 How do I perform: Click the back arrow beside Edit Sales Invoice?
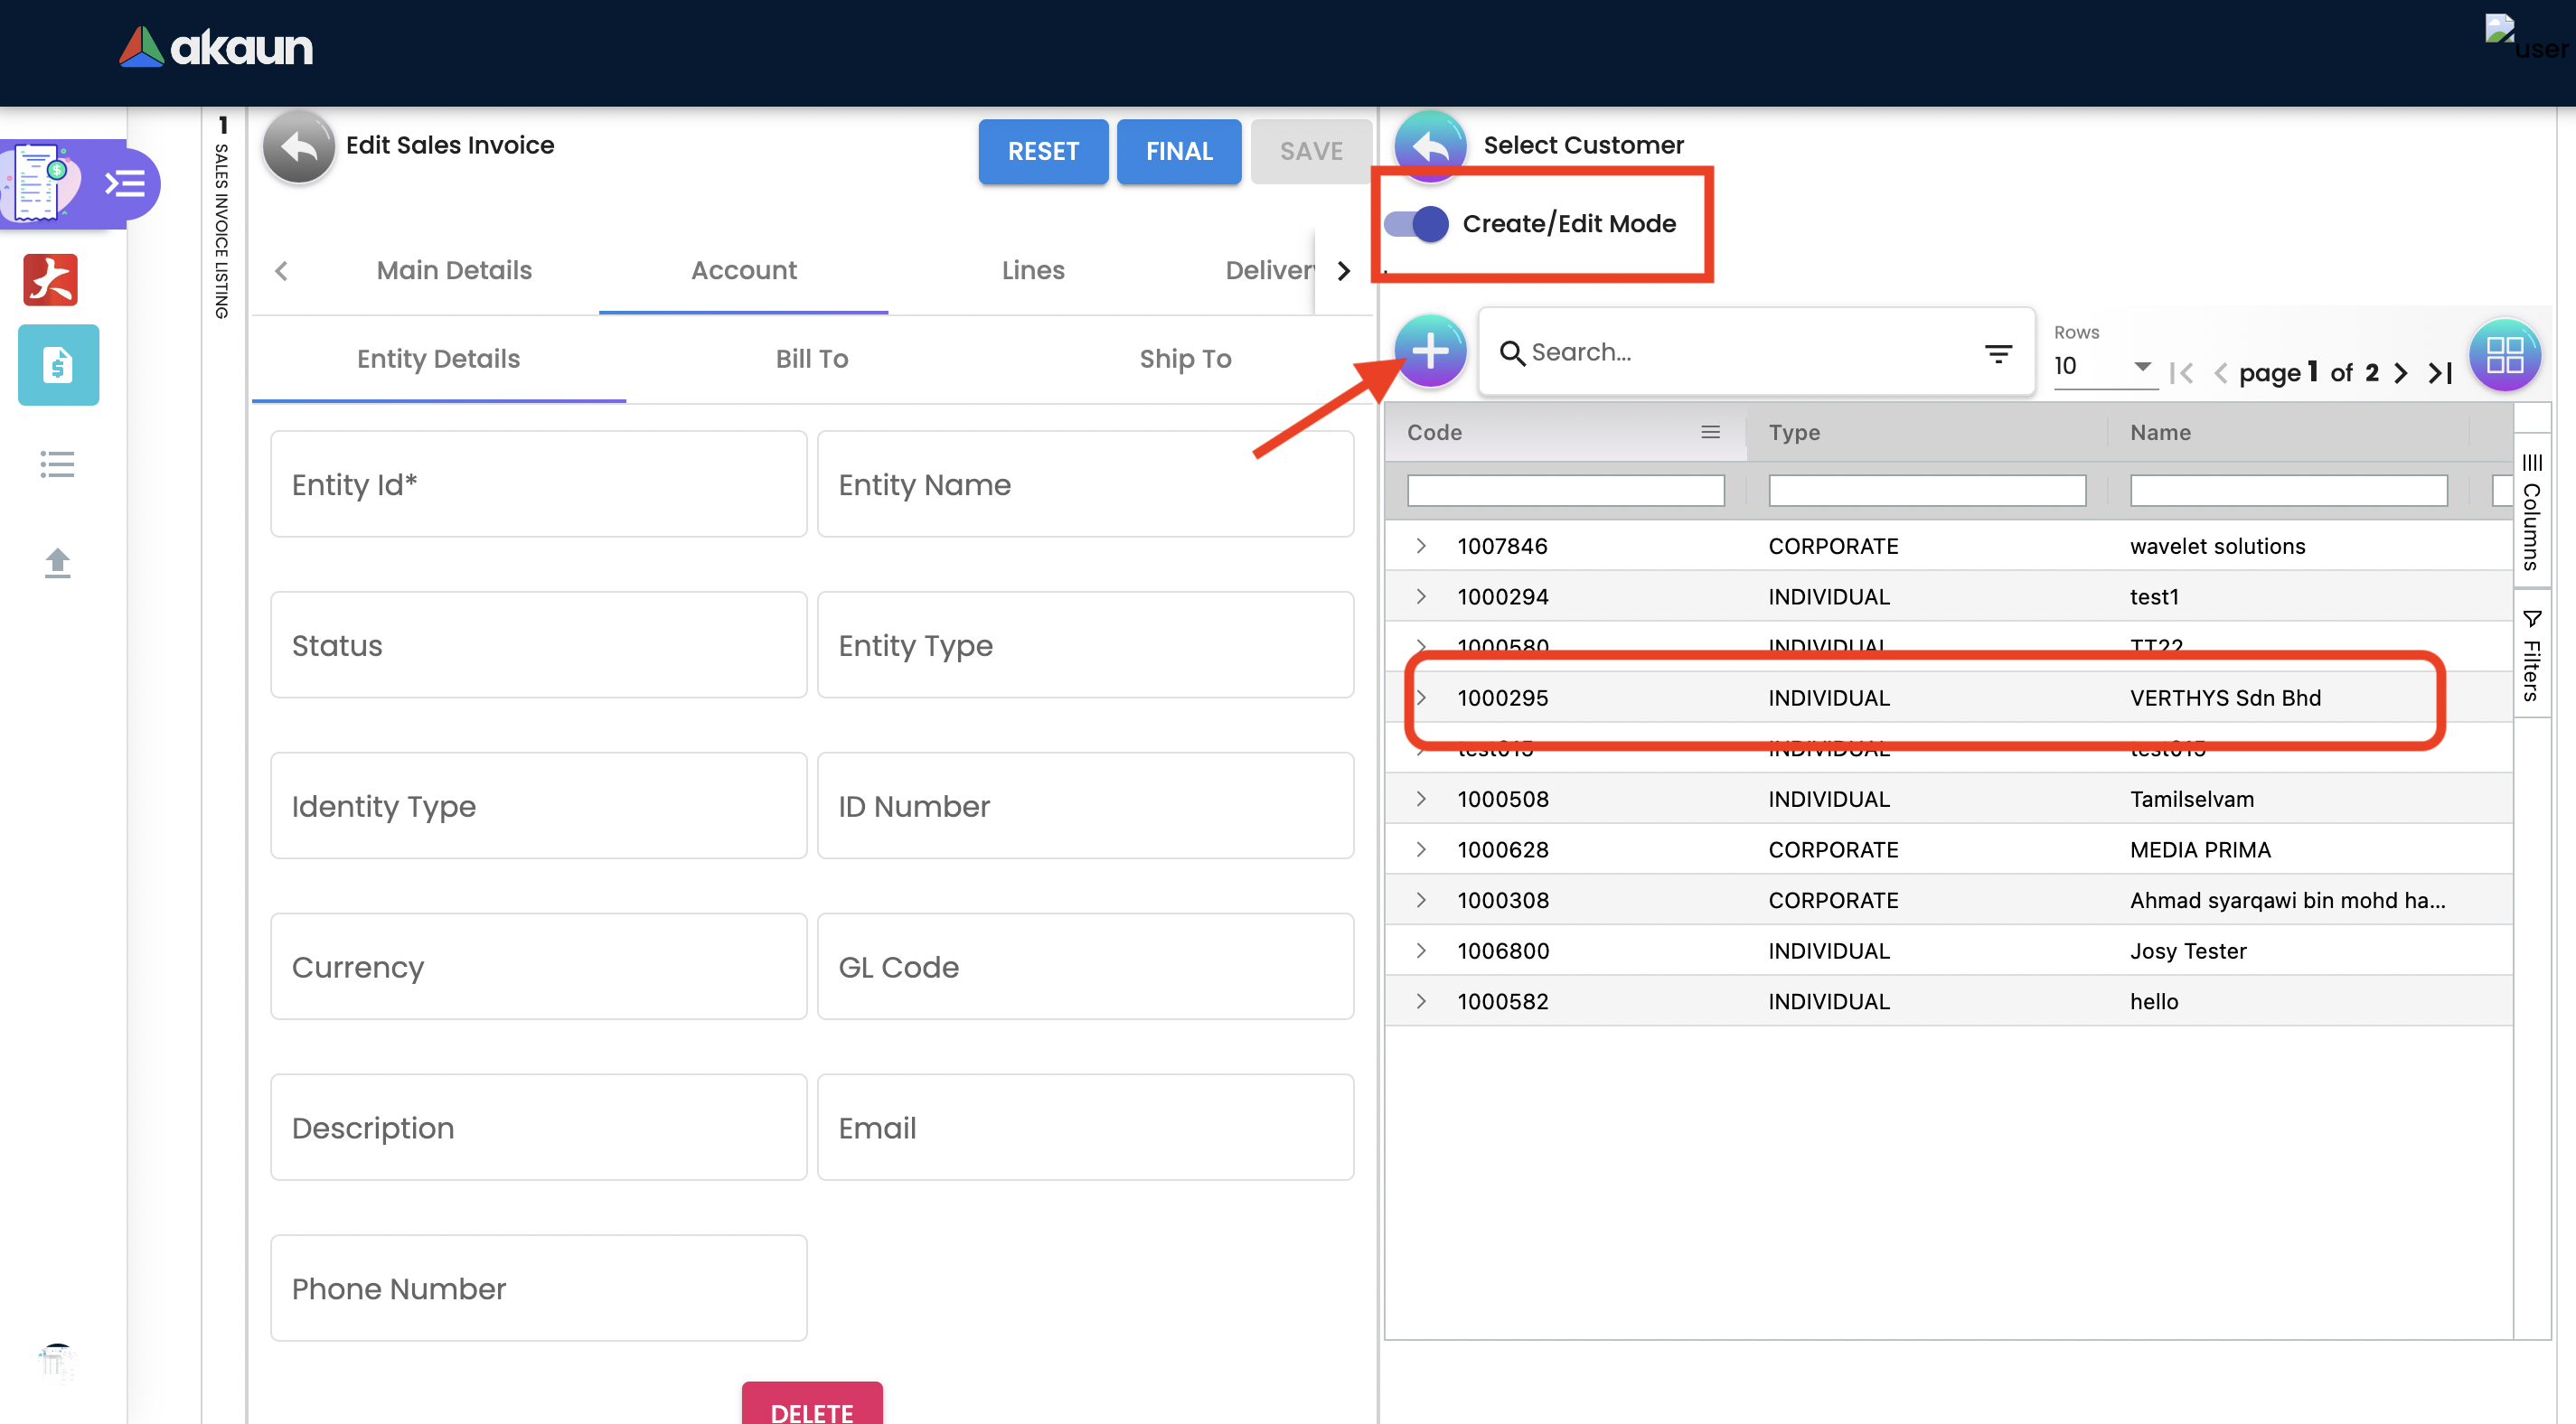click(298, 148)
